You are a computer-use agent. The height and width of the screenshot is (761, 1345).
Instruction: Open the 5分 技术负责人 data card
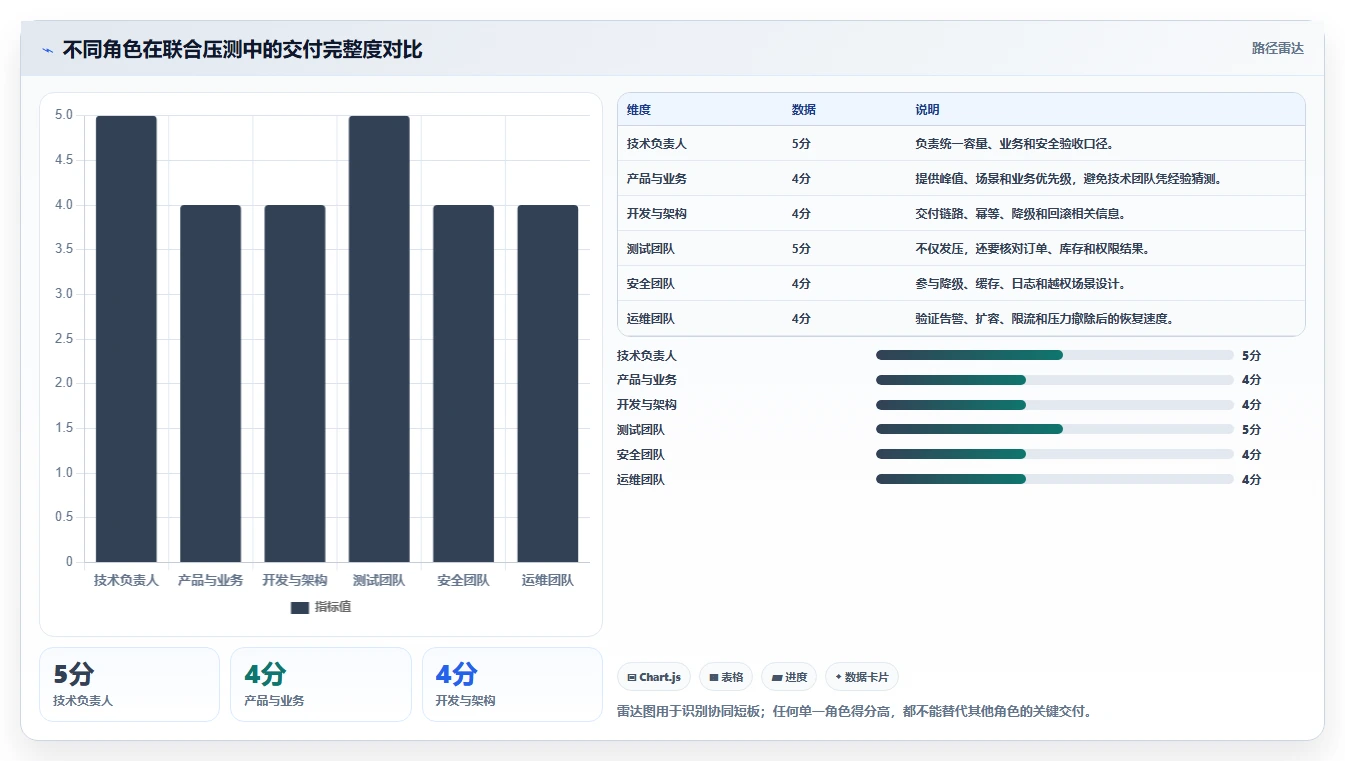click(x=129, y=685)
